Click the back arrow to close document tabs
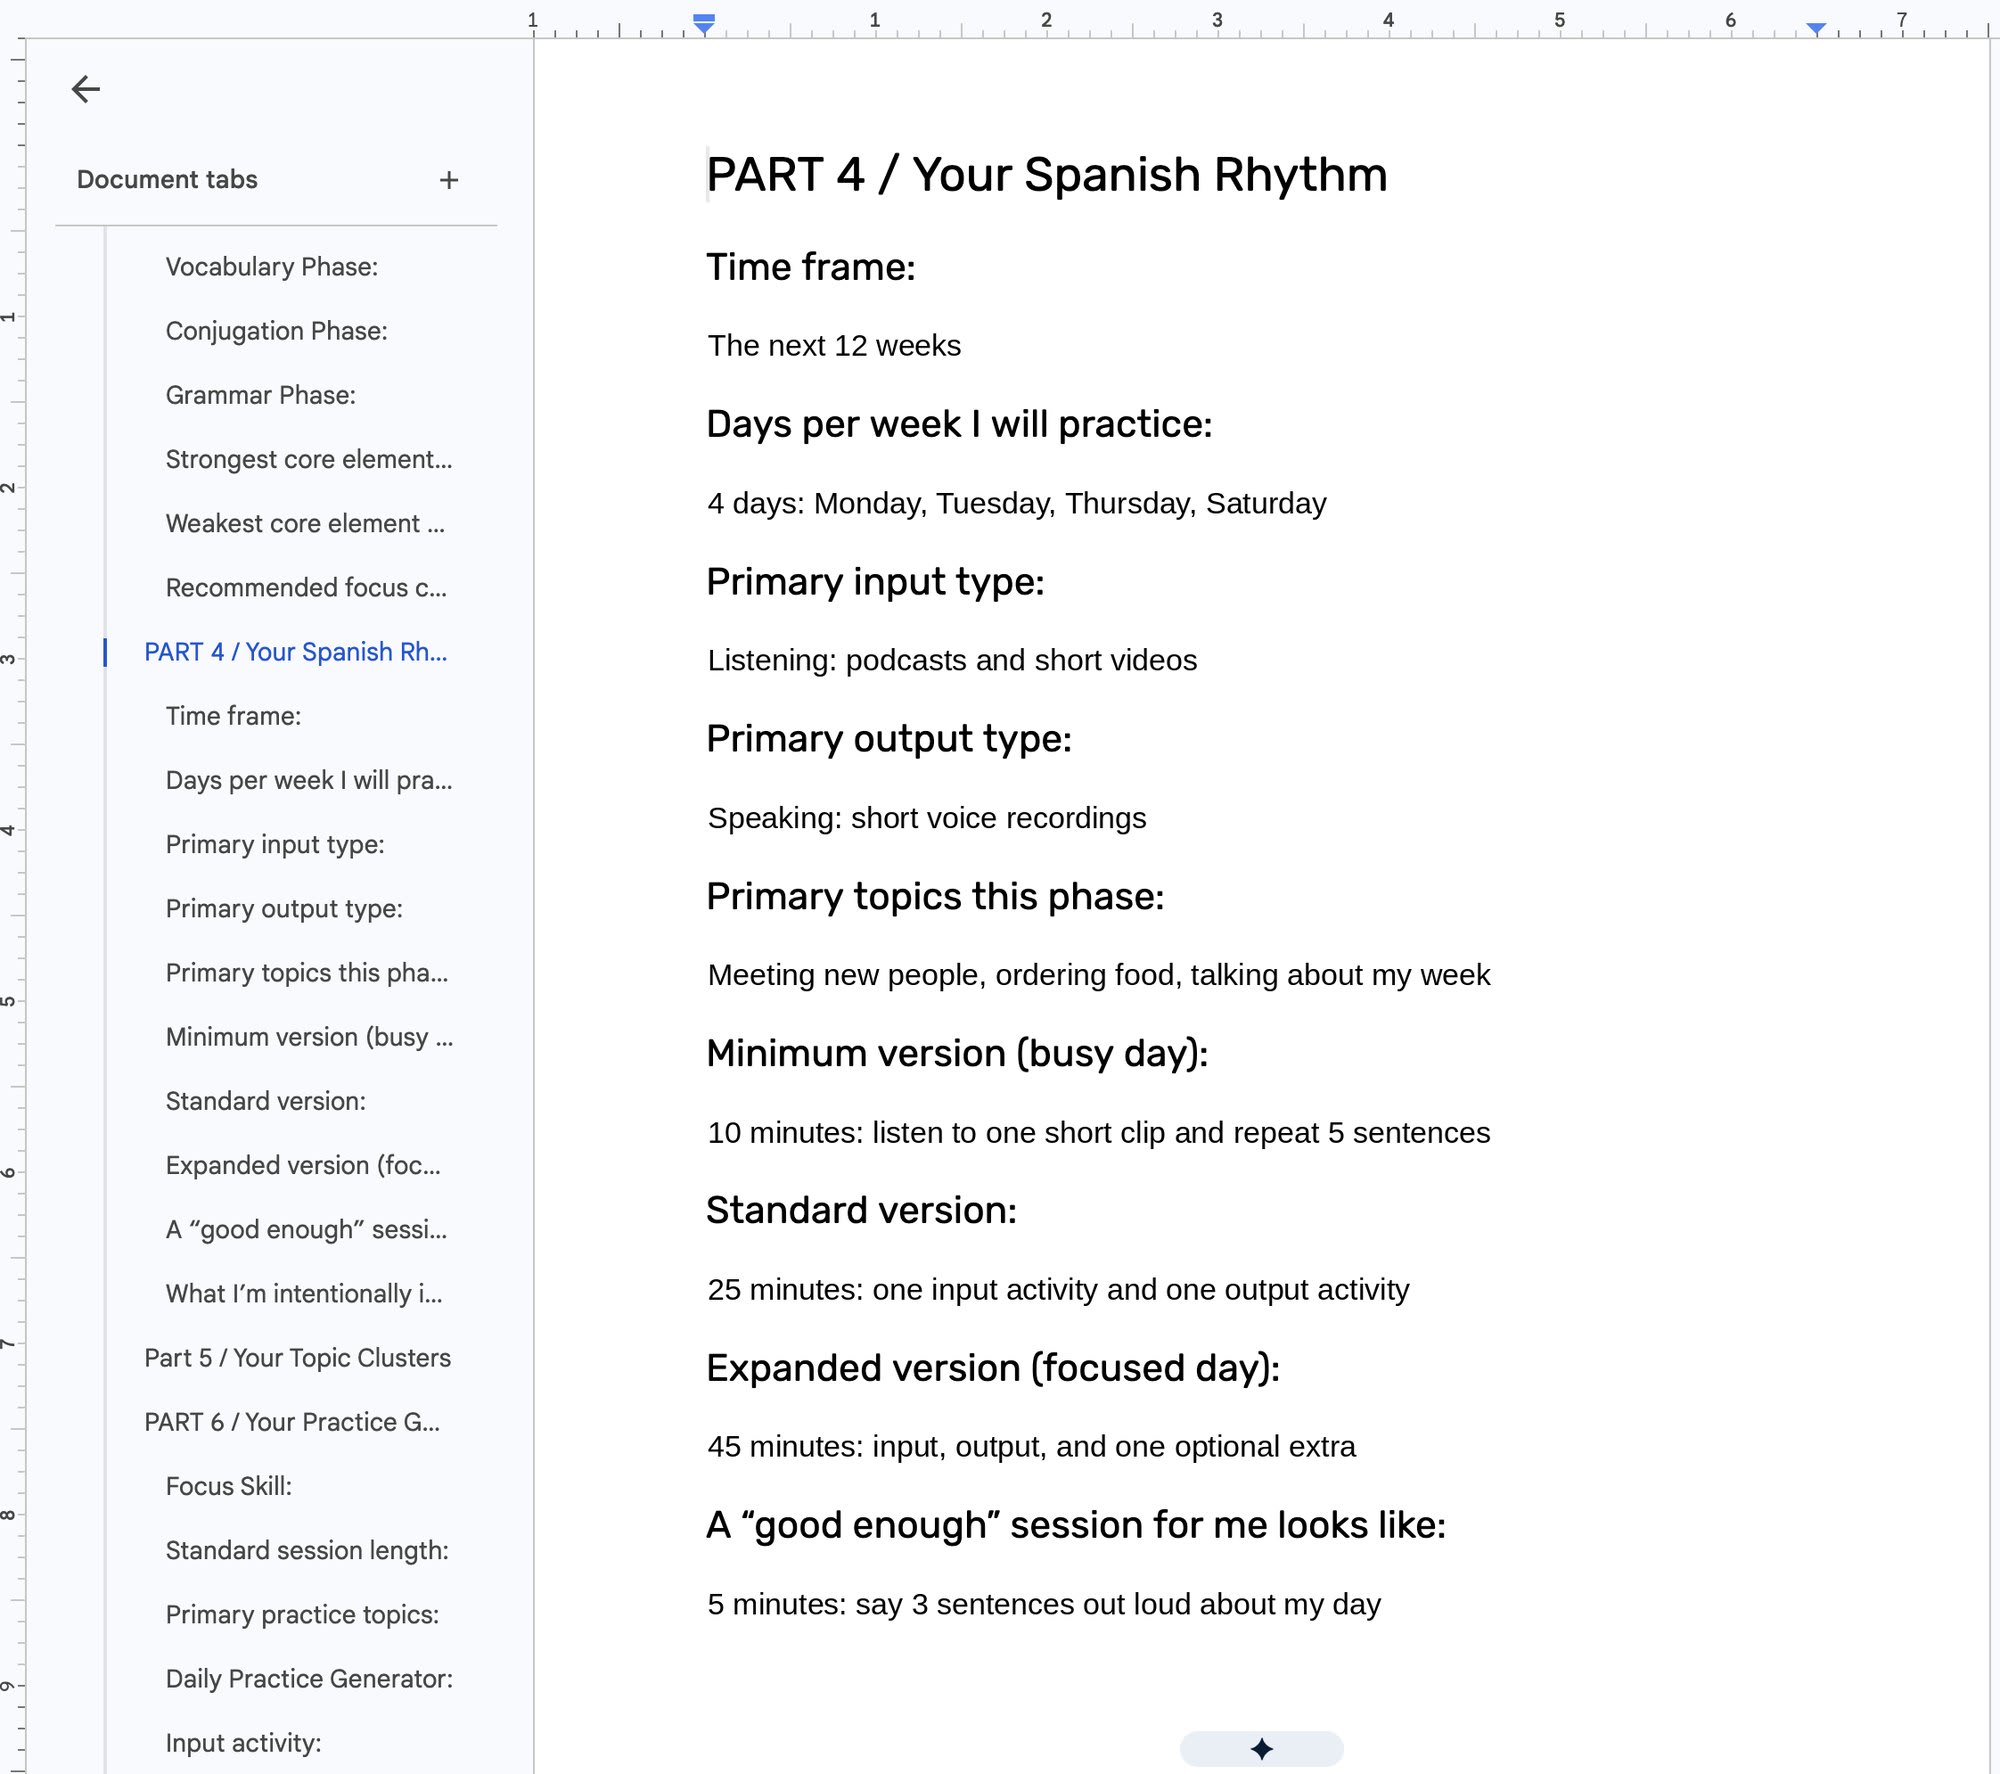 point(86,89)
